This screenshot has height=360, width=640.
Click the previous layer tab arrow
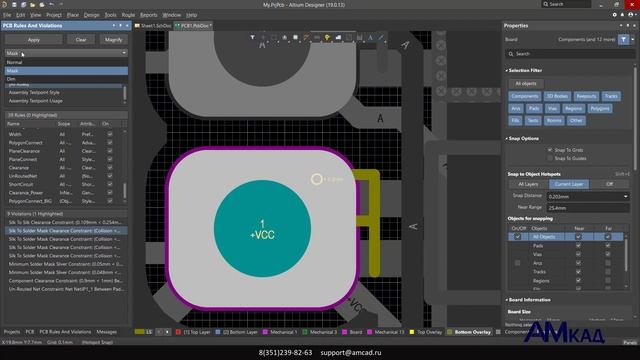[159, 332]
